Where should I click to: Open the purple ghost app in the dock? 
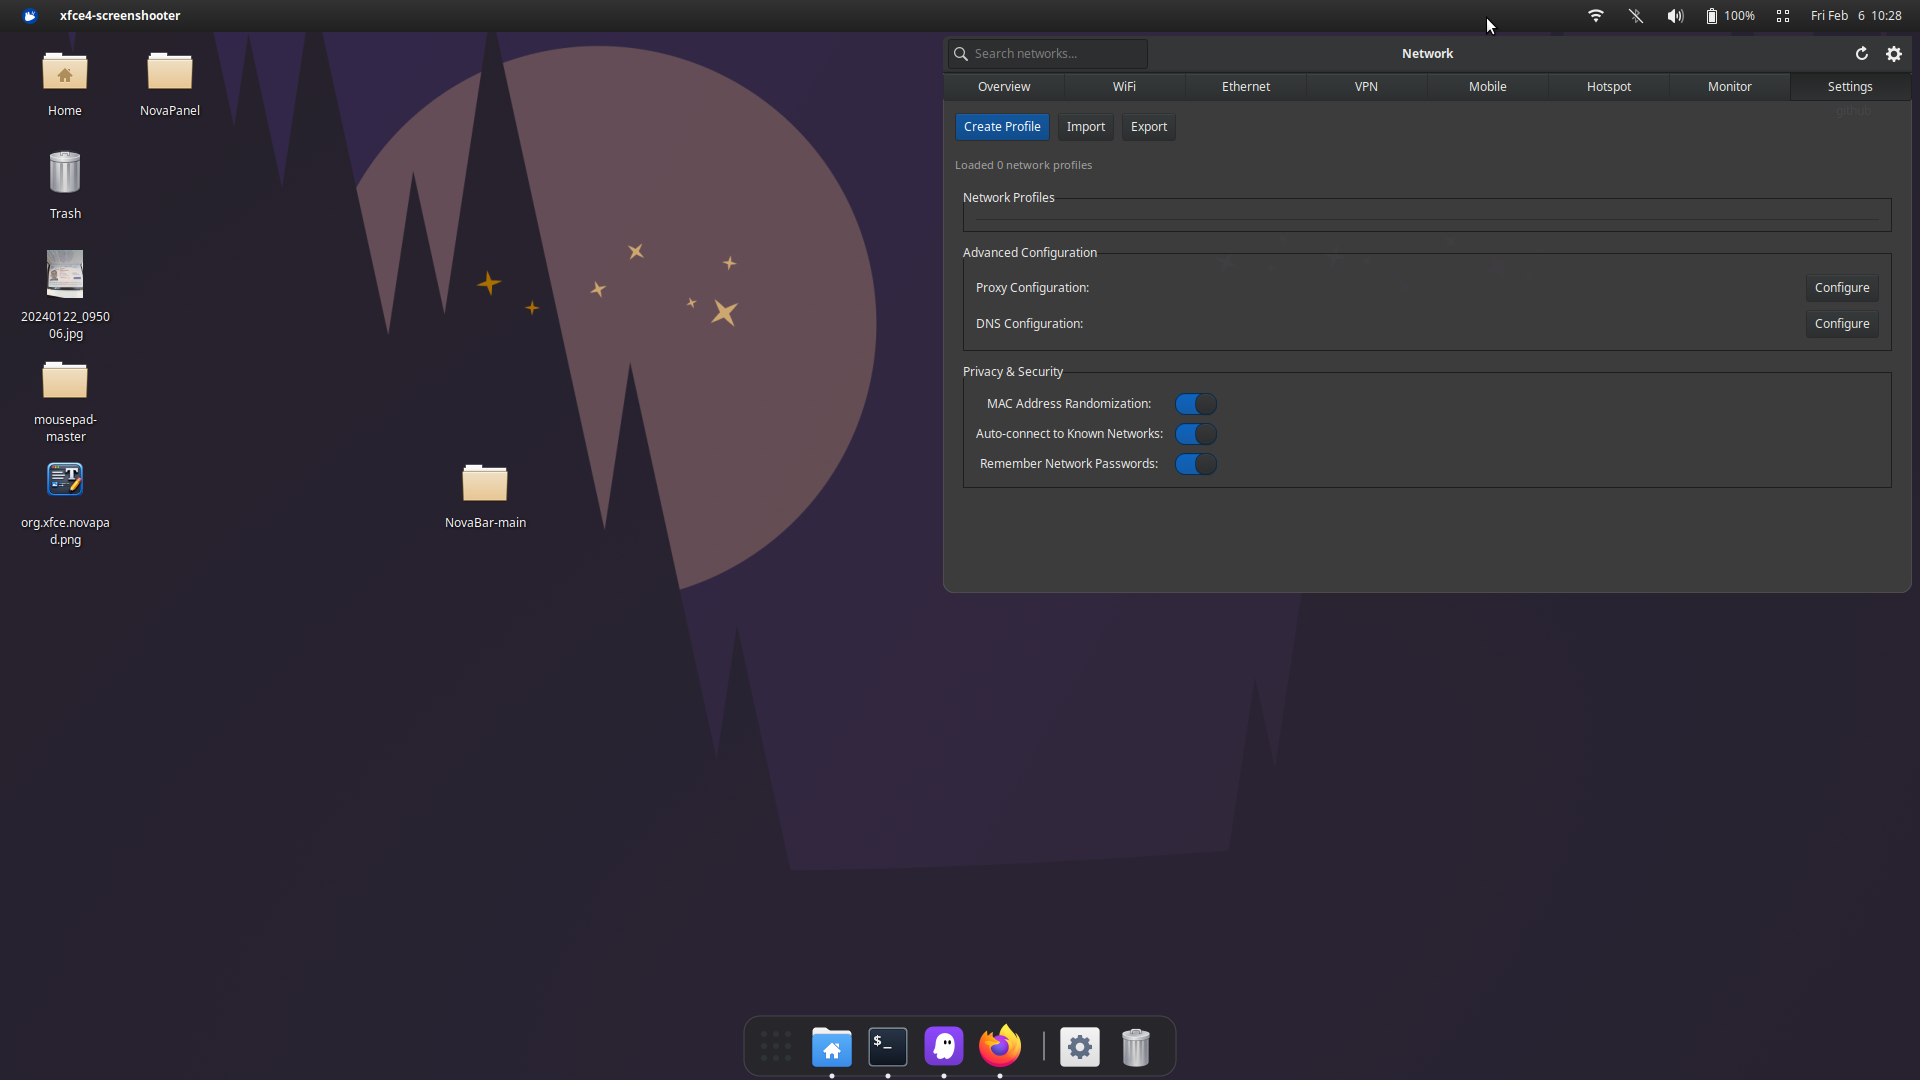[x=944, y=1047]
